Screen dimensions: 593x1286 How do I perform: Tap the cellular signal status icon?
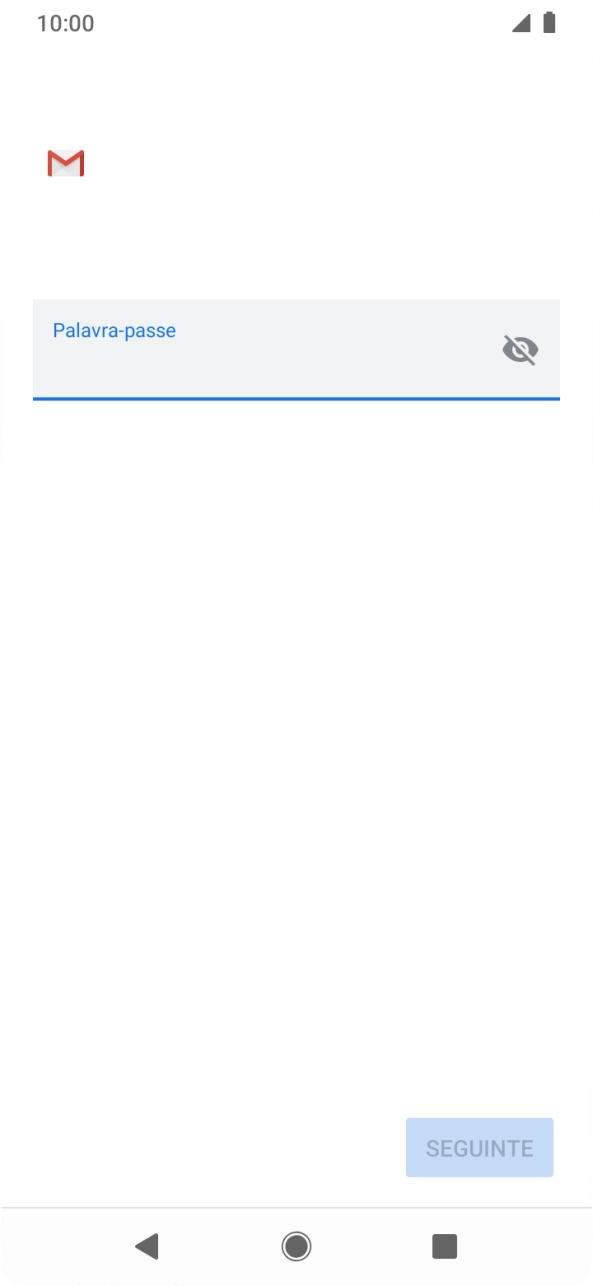521,23
